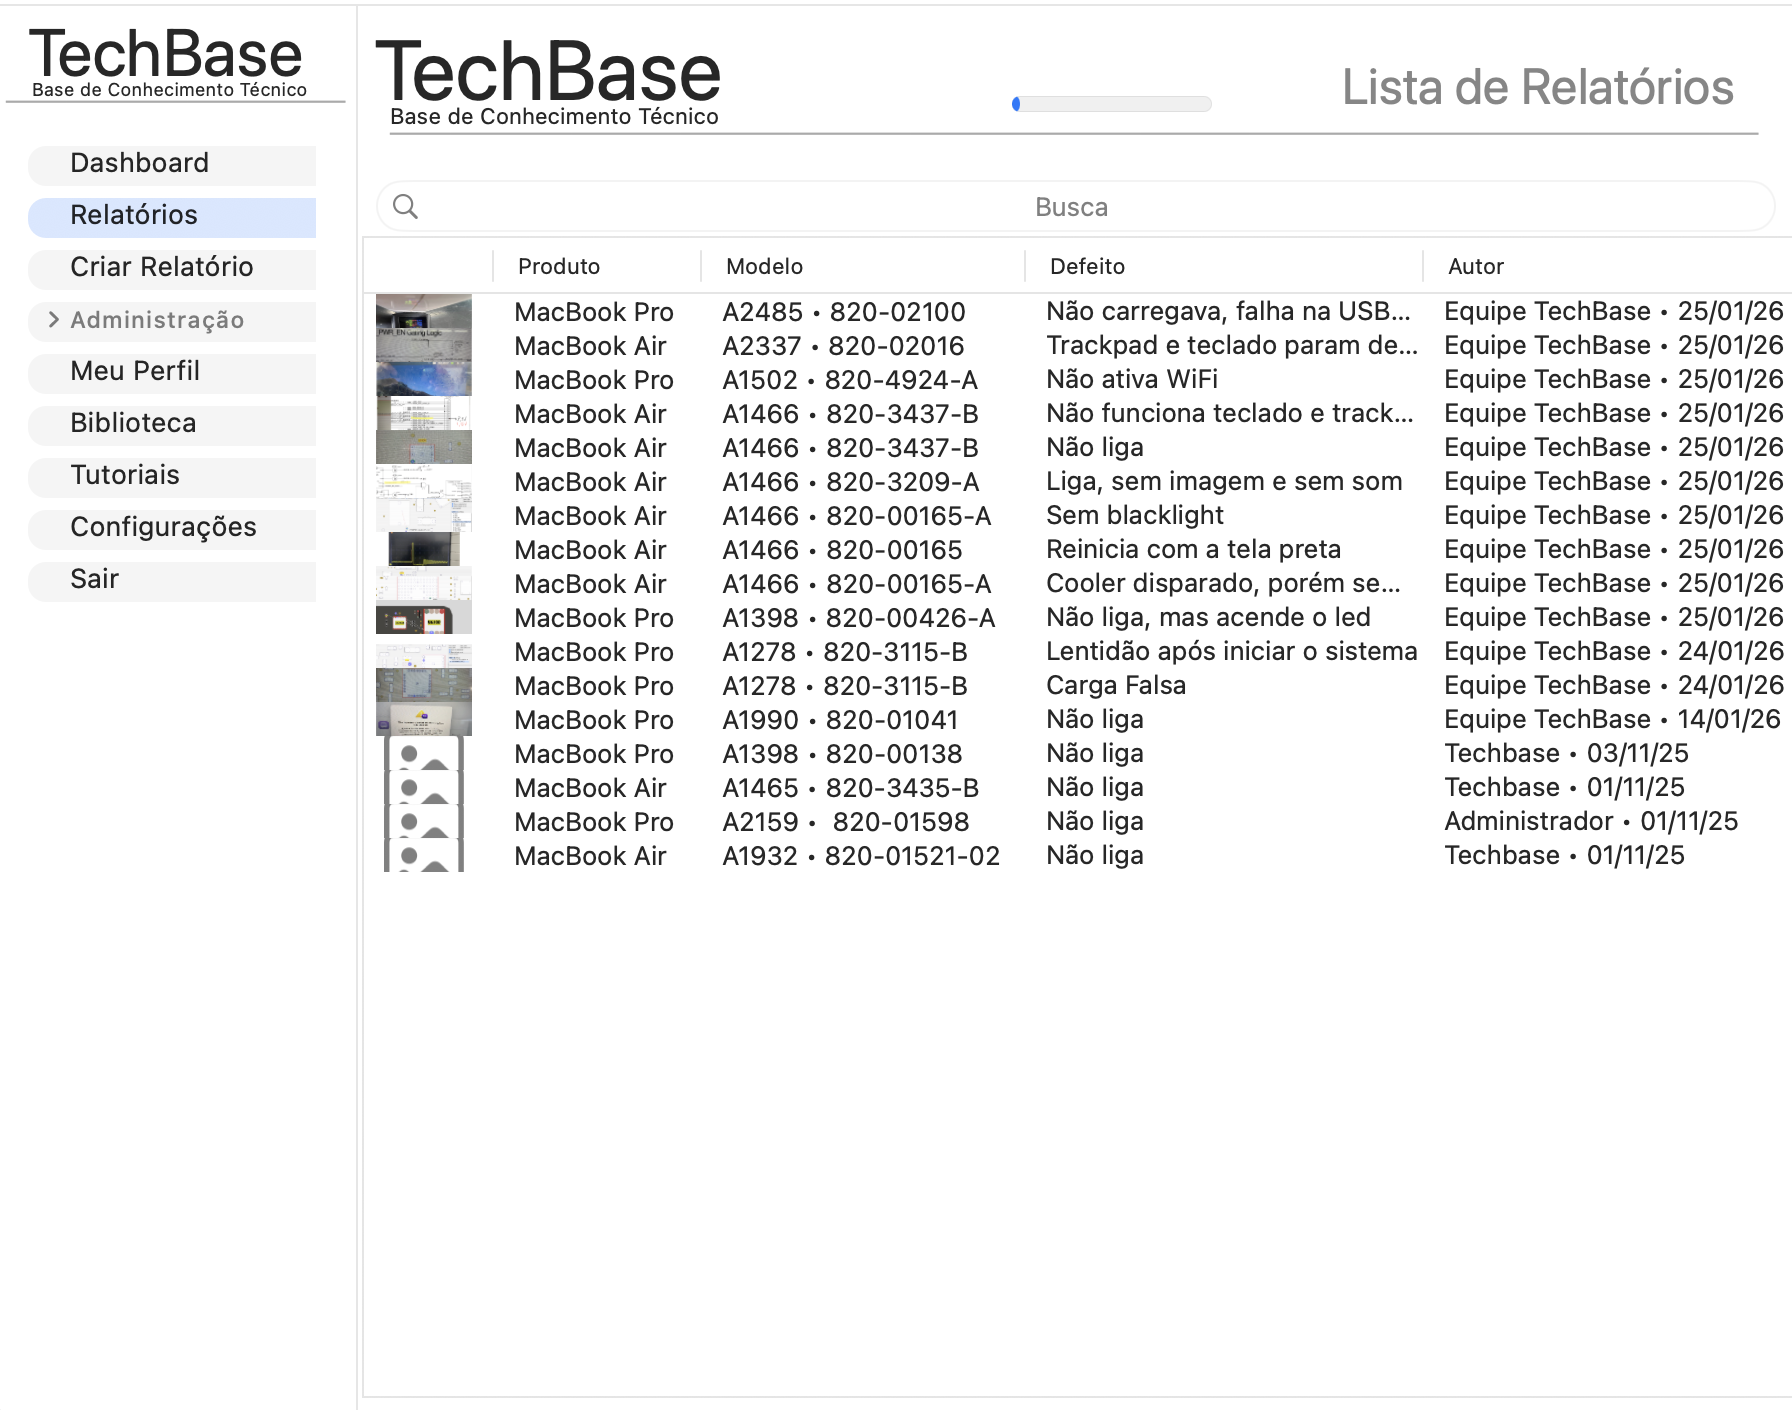Click the placeholder image icon for A1398 820-00138
This screenshot has width=1792, height=1410.
coord(423,755)
